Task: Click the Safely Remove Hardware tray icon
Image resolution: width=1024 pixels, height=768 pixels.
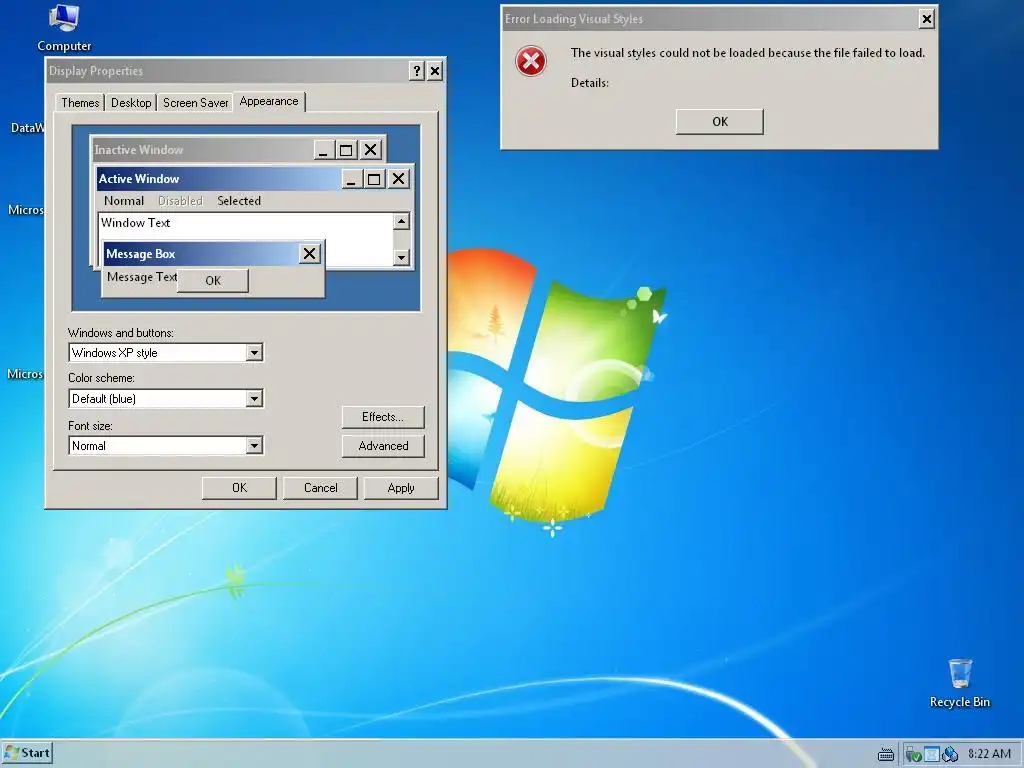Action: point(913,754)
